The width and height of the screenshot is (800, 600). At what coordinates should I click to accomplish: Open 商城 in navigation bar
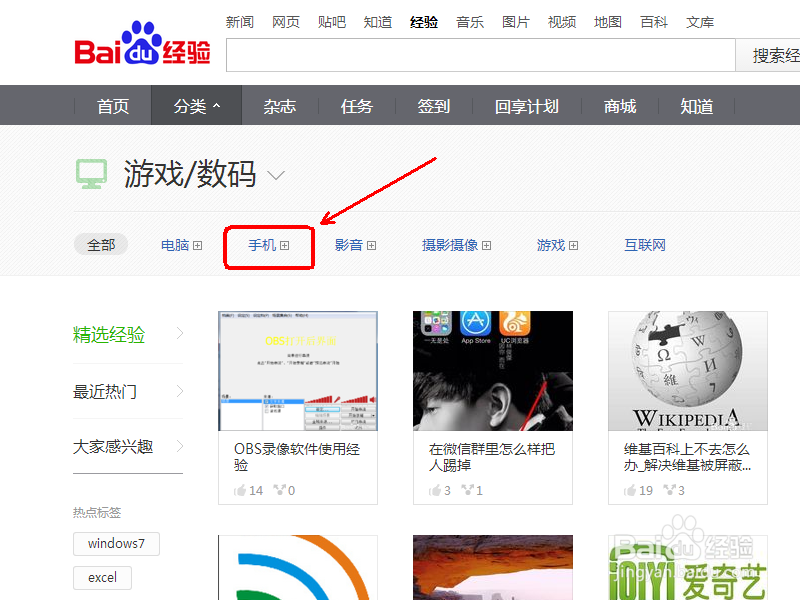pyautogui.click(x=620, y=106)
